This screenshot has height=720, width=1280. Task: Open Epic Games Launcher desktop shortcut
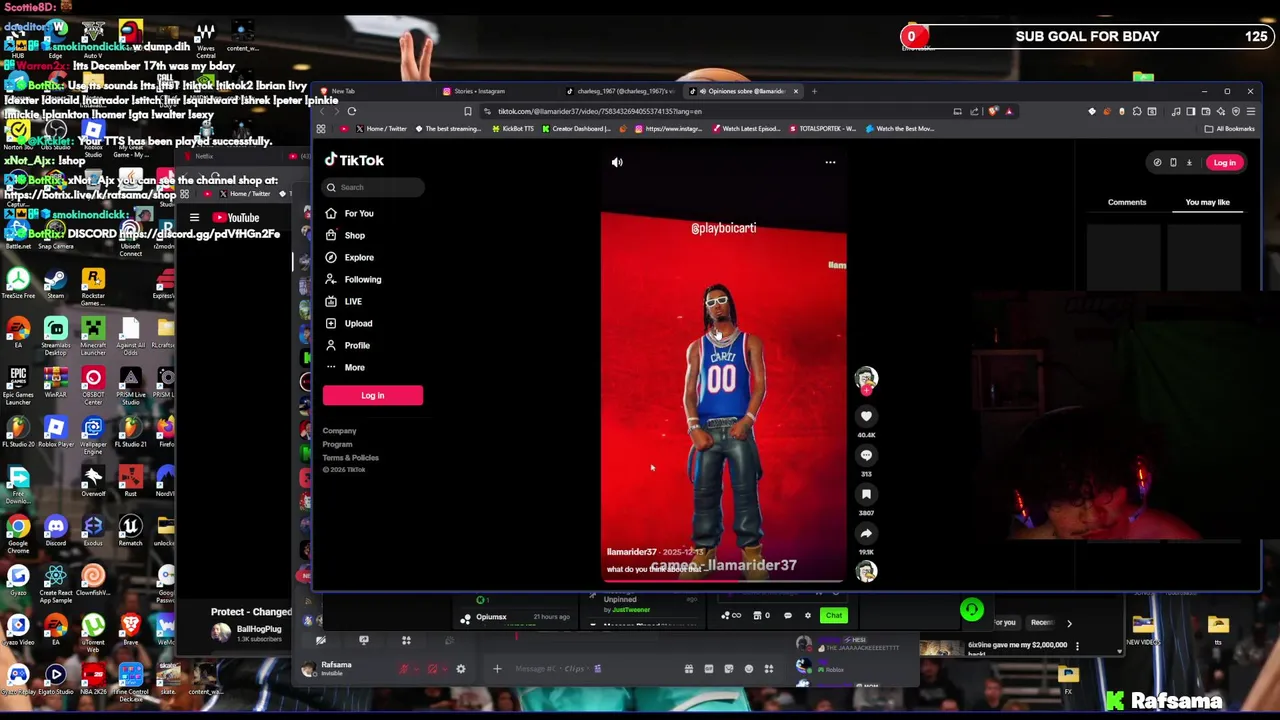18,385
